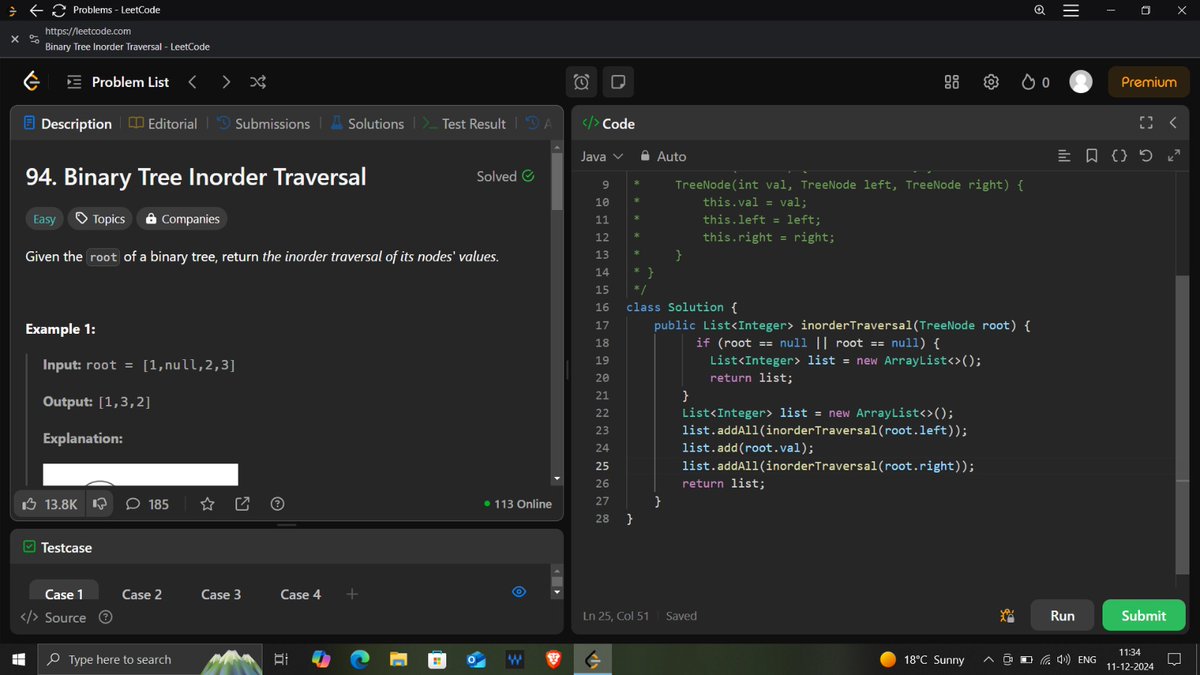Submit the solution
Viewport: 1200px width, 675px height.
coord(1143,616)
